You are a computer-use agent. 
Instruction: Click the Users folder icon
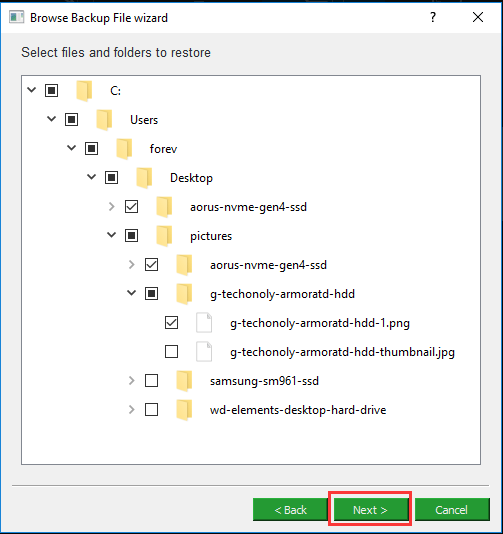point(104,120)
